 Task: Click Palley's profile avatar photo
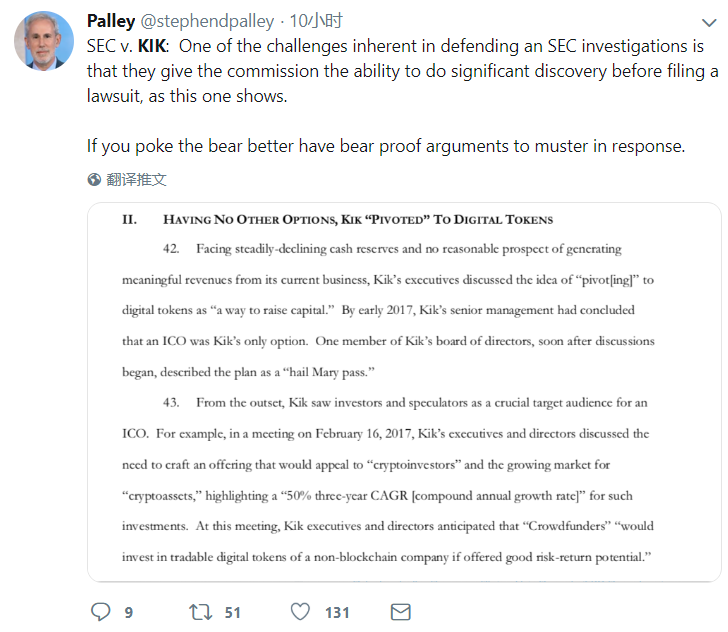click(43, 42)
